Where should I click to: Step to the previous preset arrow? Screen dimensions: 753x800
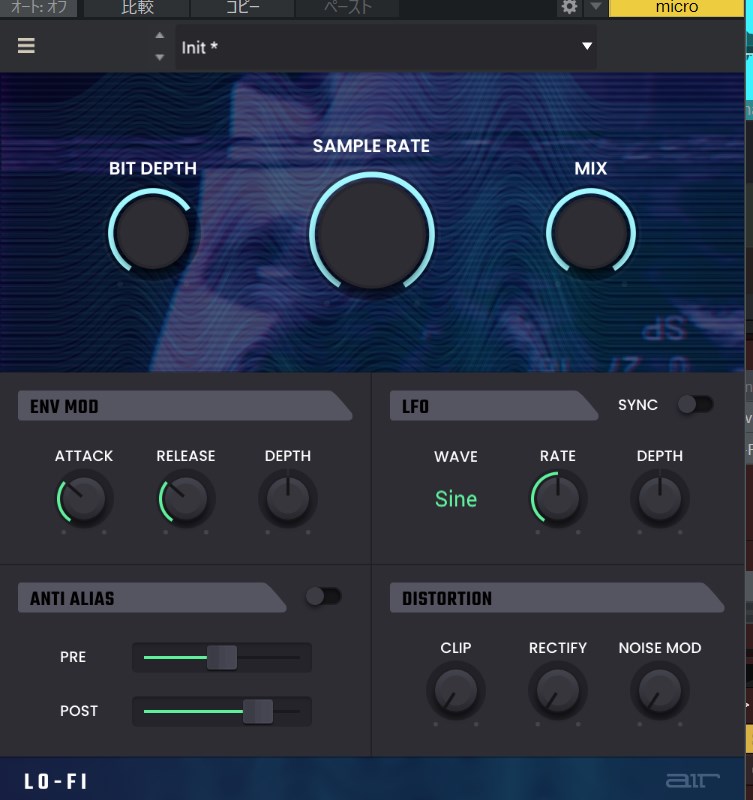point(159,36)
